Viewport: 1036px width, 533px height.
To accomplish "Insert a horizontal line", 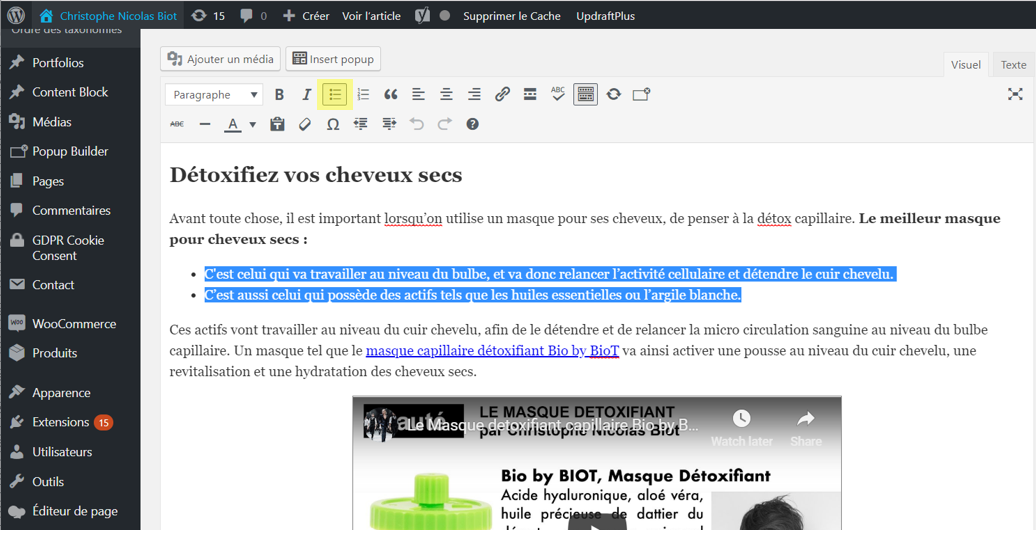I will tap(205, 124).
